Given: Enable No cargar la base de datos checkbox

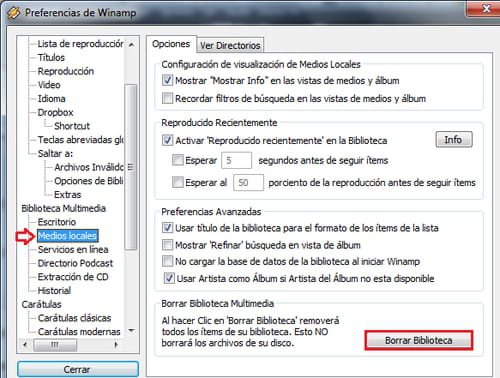Looking at the screenshot, I should [x=167, y=261].
